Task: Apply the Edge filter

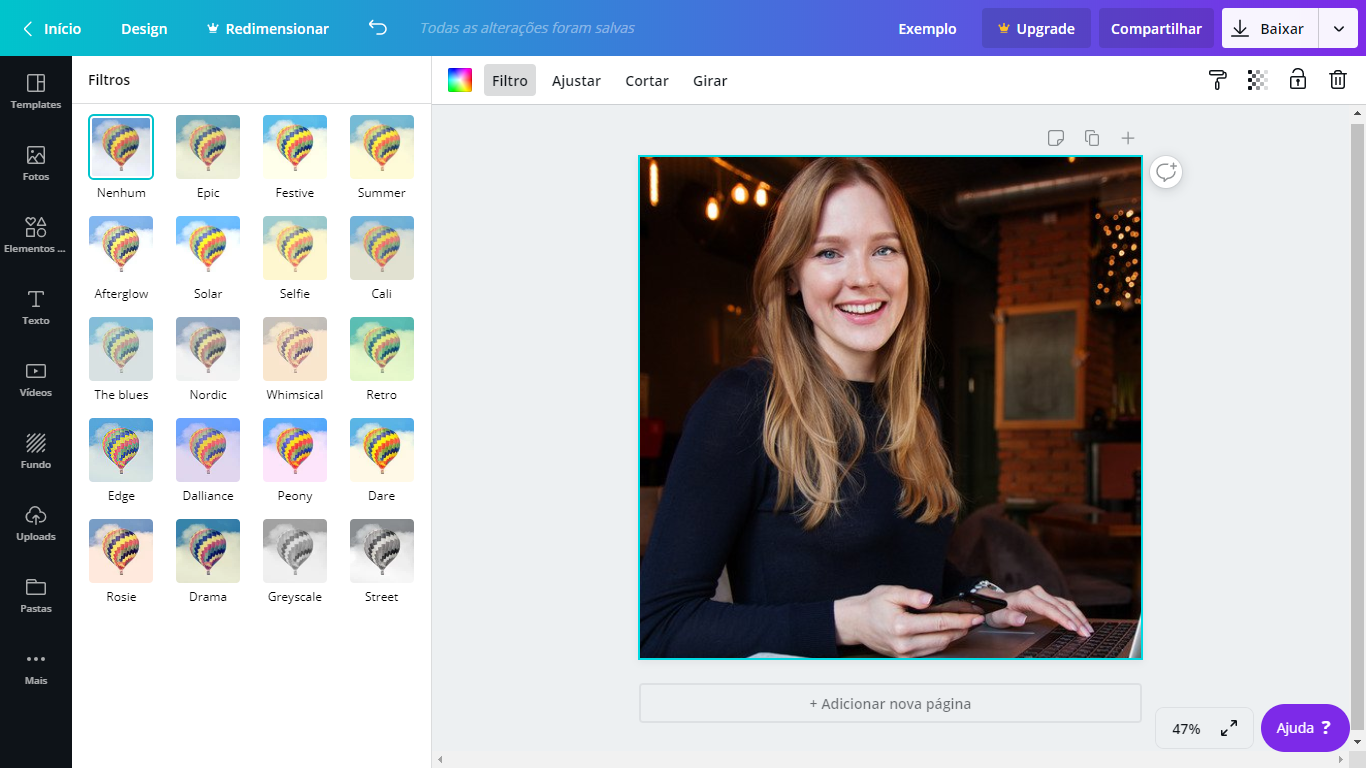Action: pos(121,450)
